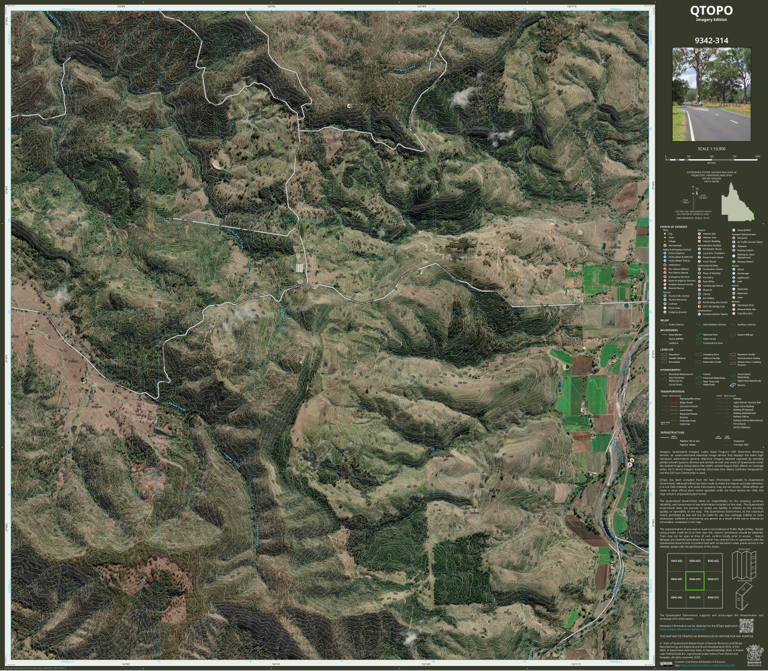This screenshot has height=671, width=768.
Task: Click the National Park boundary legend symbol
Action: tap(698, 335)
